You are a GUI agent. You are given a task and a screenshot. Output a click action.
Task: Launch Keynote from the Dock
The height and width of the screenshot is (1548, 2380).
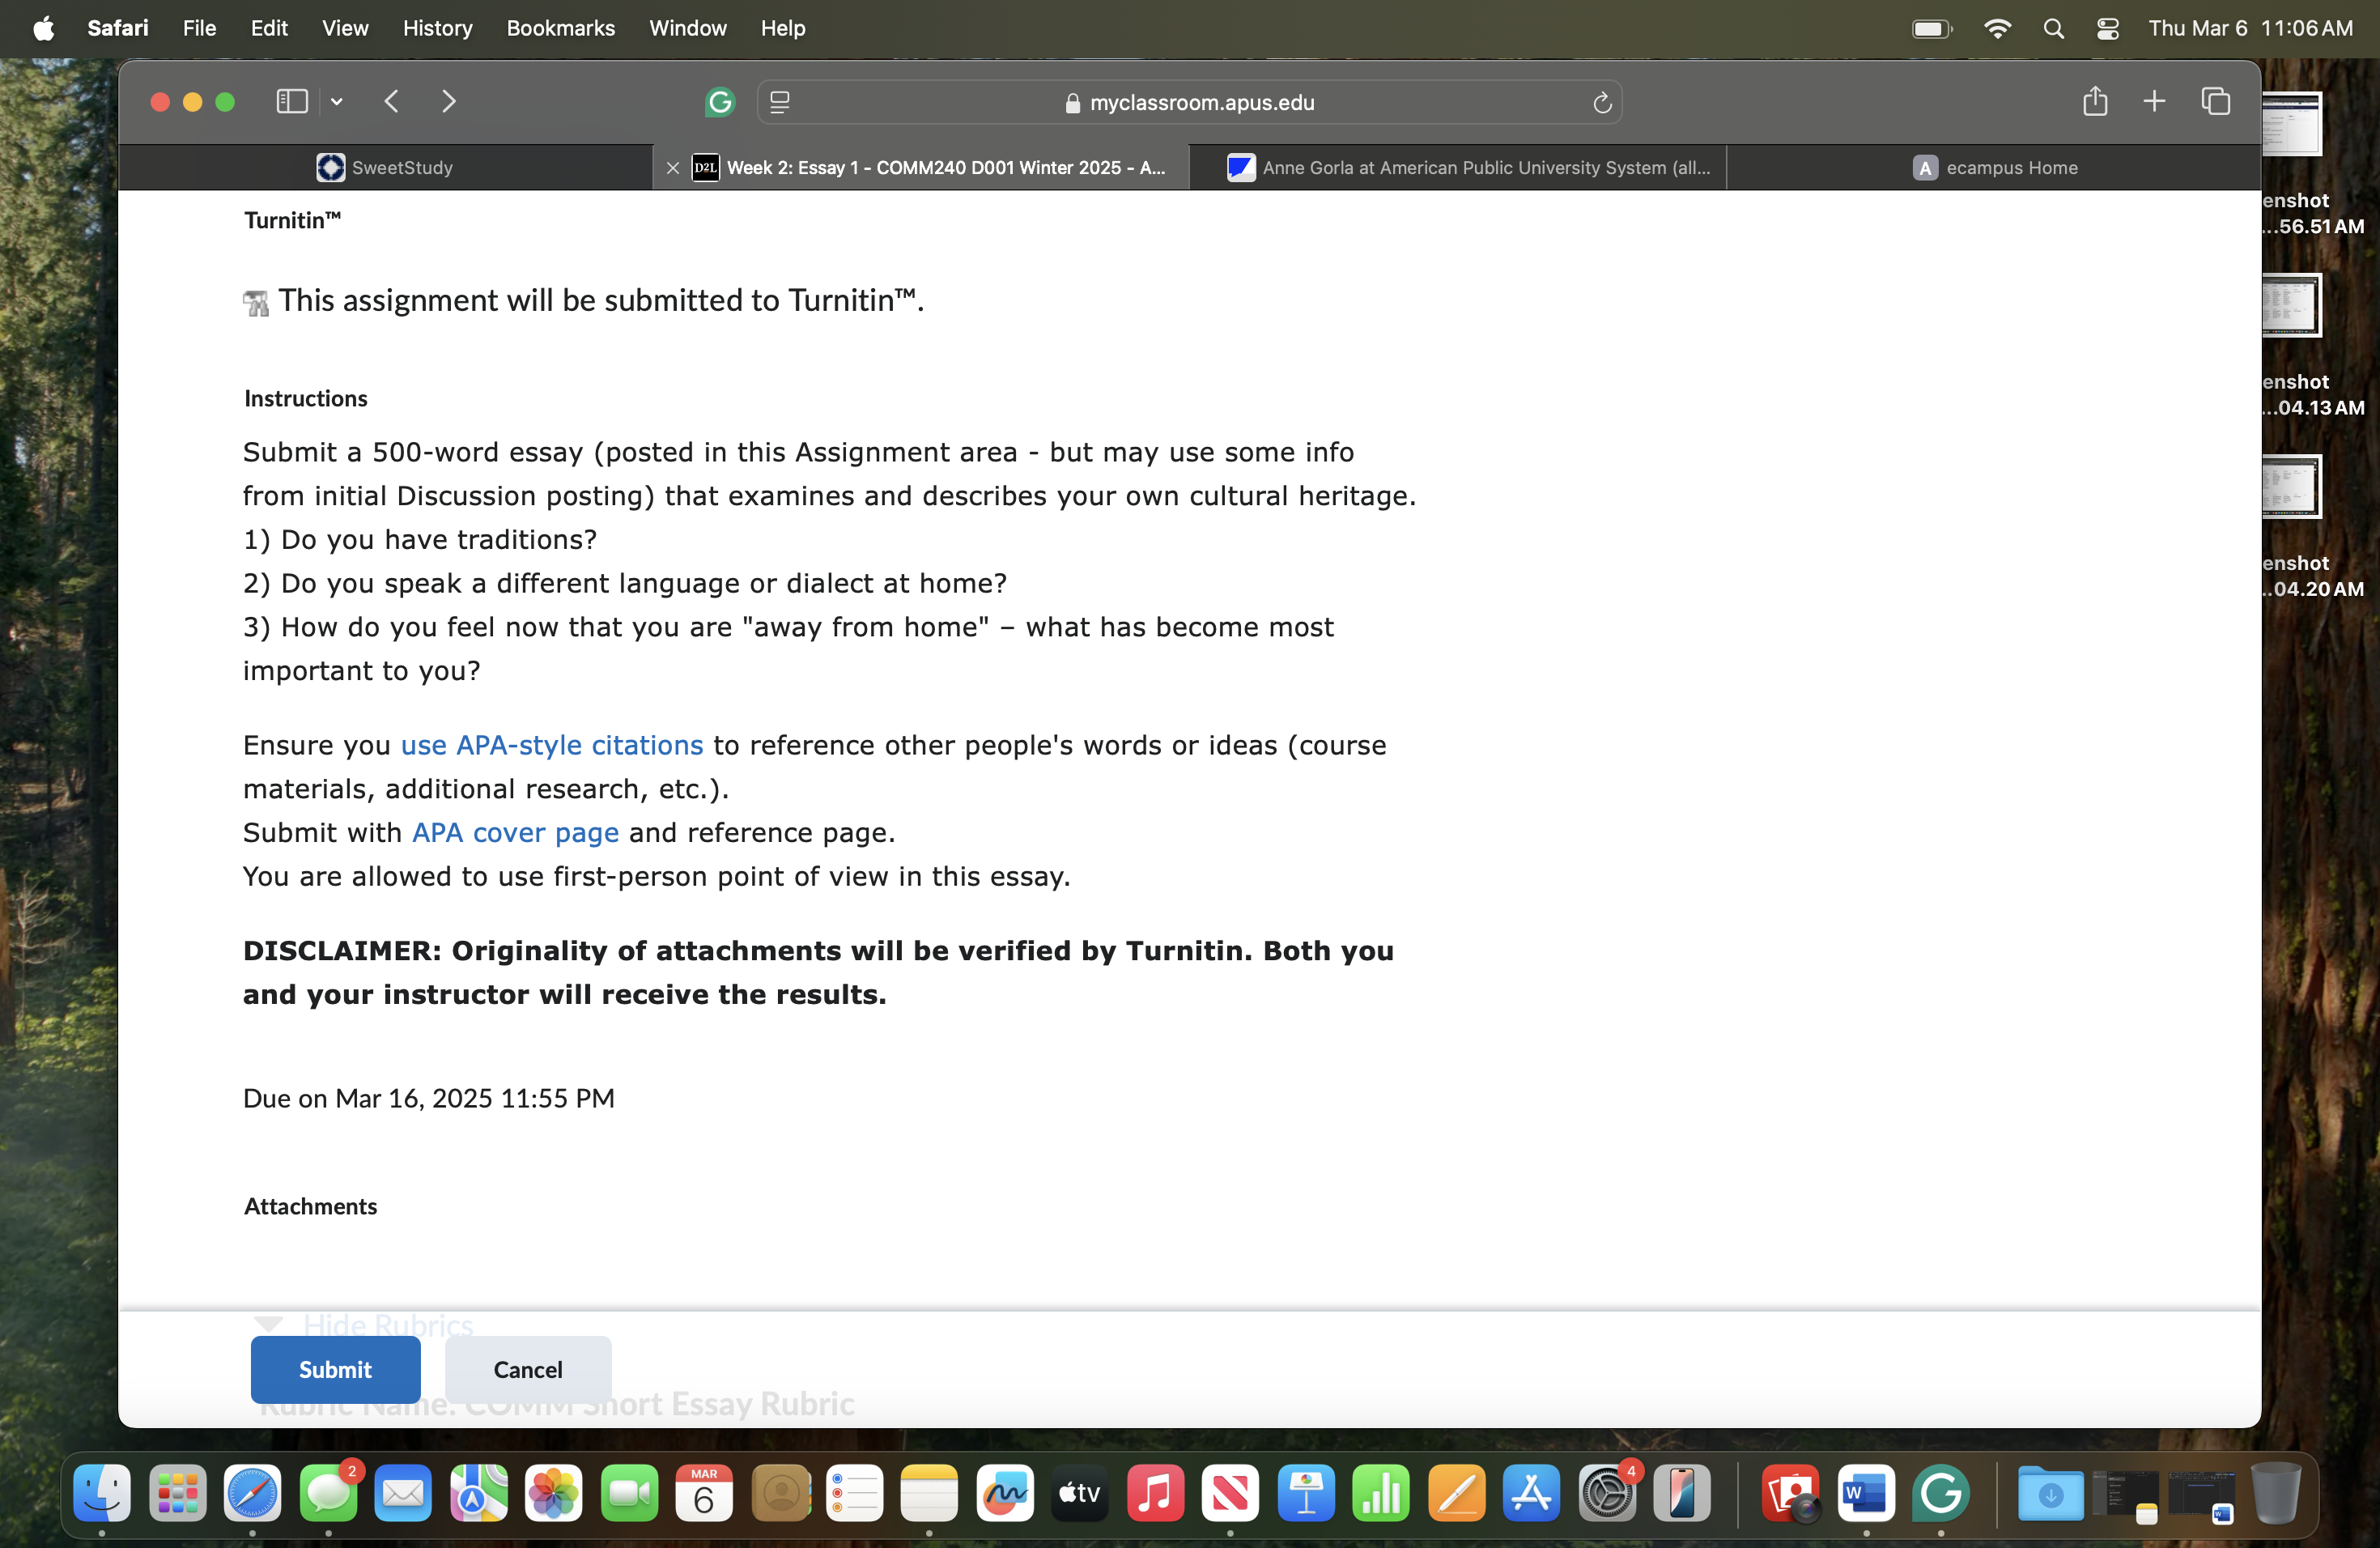coord(1306,1494)
